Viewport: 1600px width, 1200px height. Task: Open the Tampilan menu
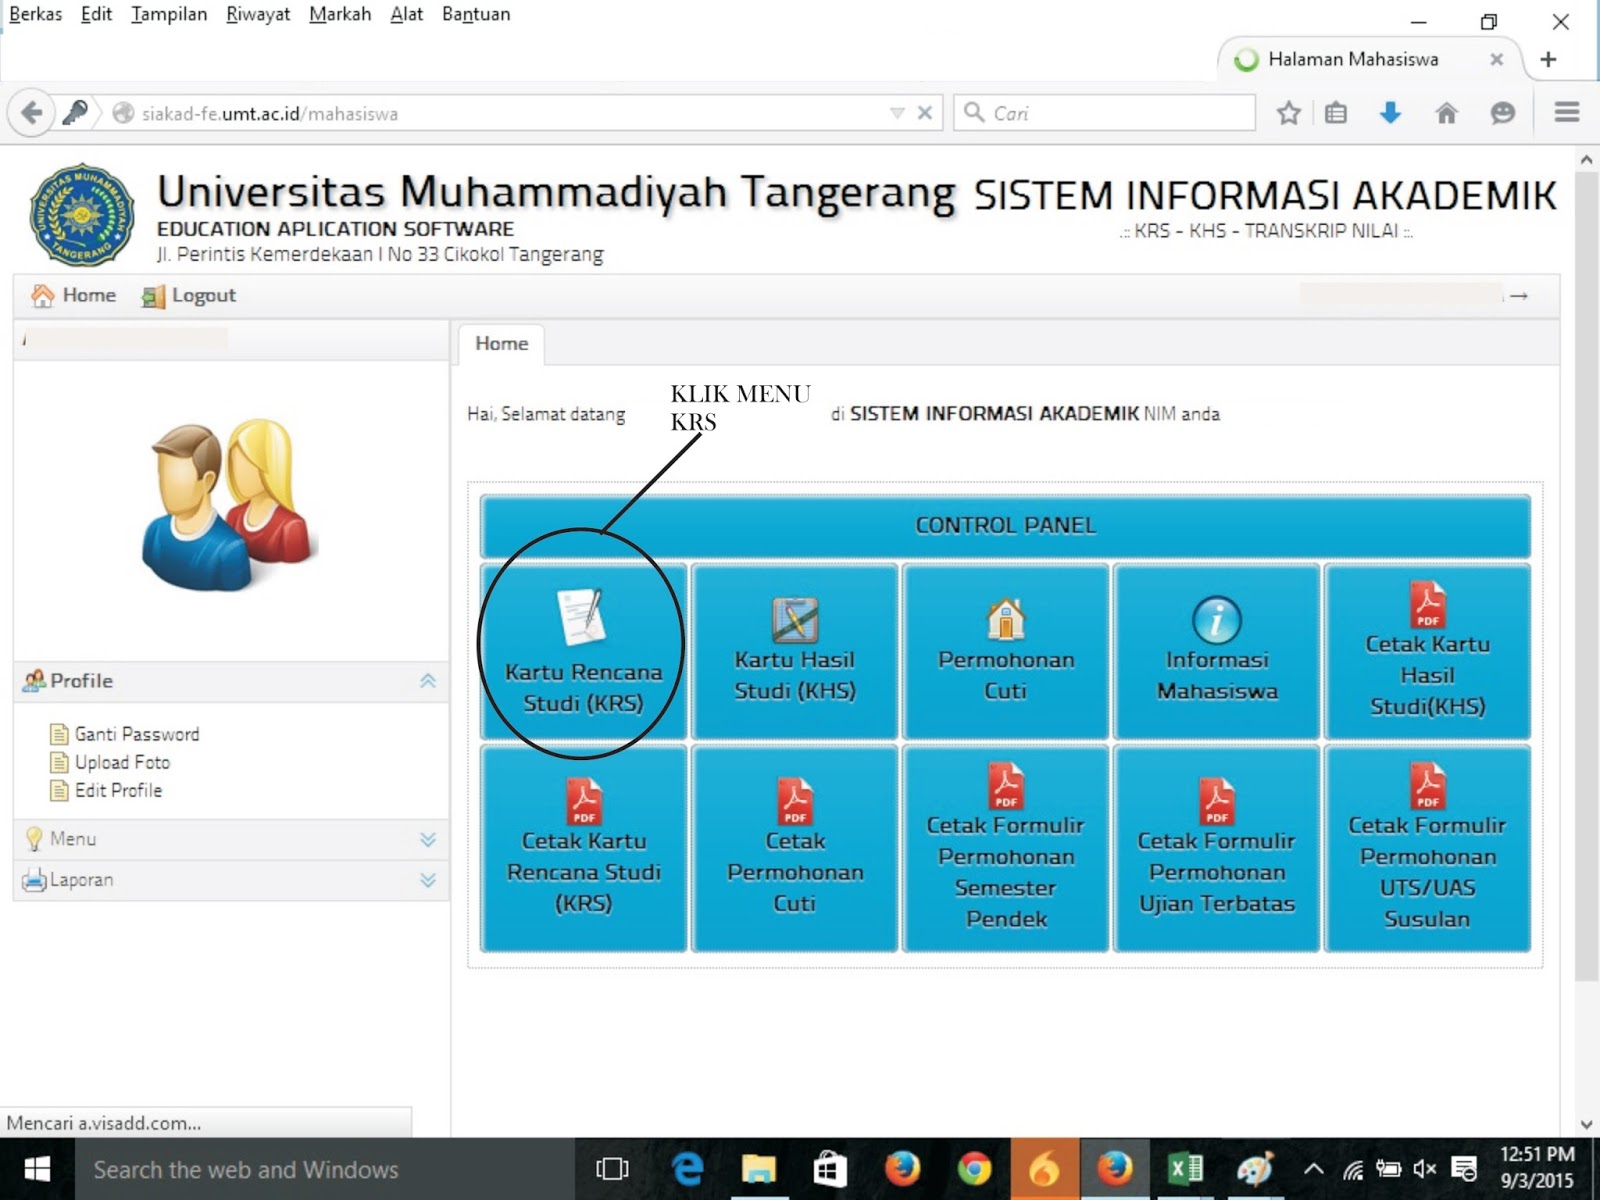(x=169, y=14)
